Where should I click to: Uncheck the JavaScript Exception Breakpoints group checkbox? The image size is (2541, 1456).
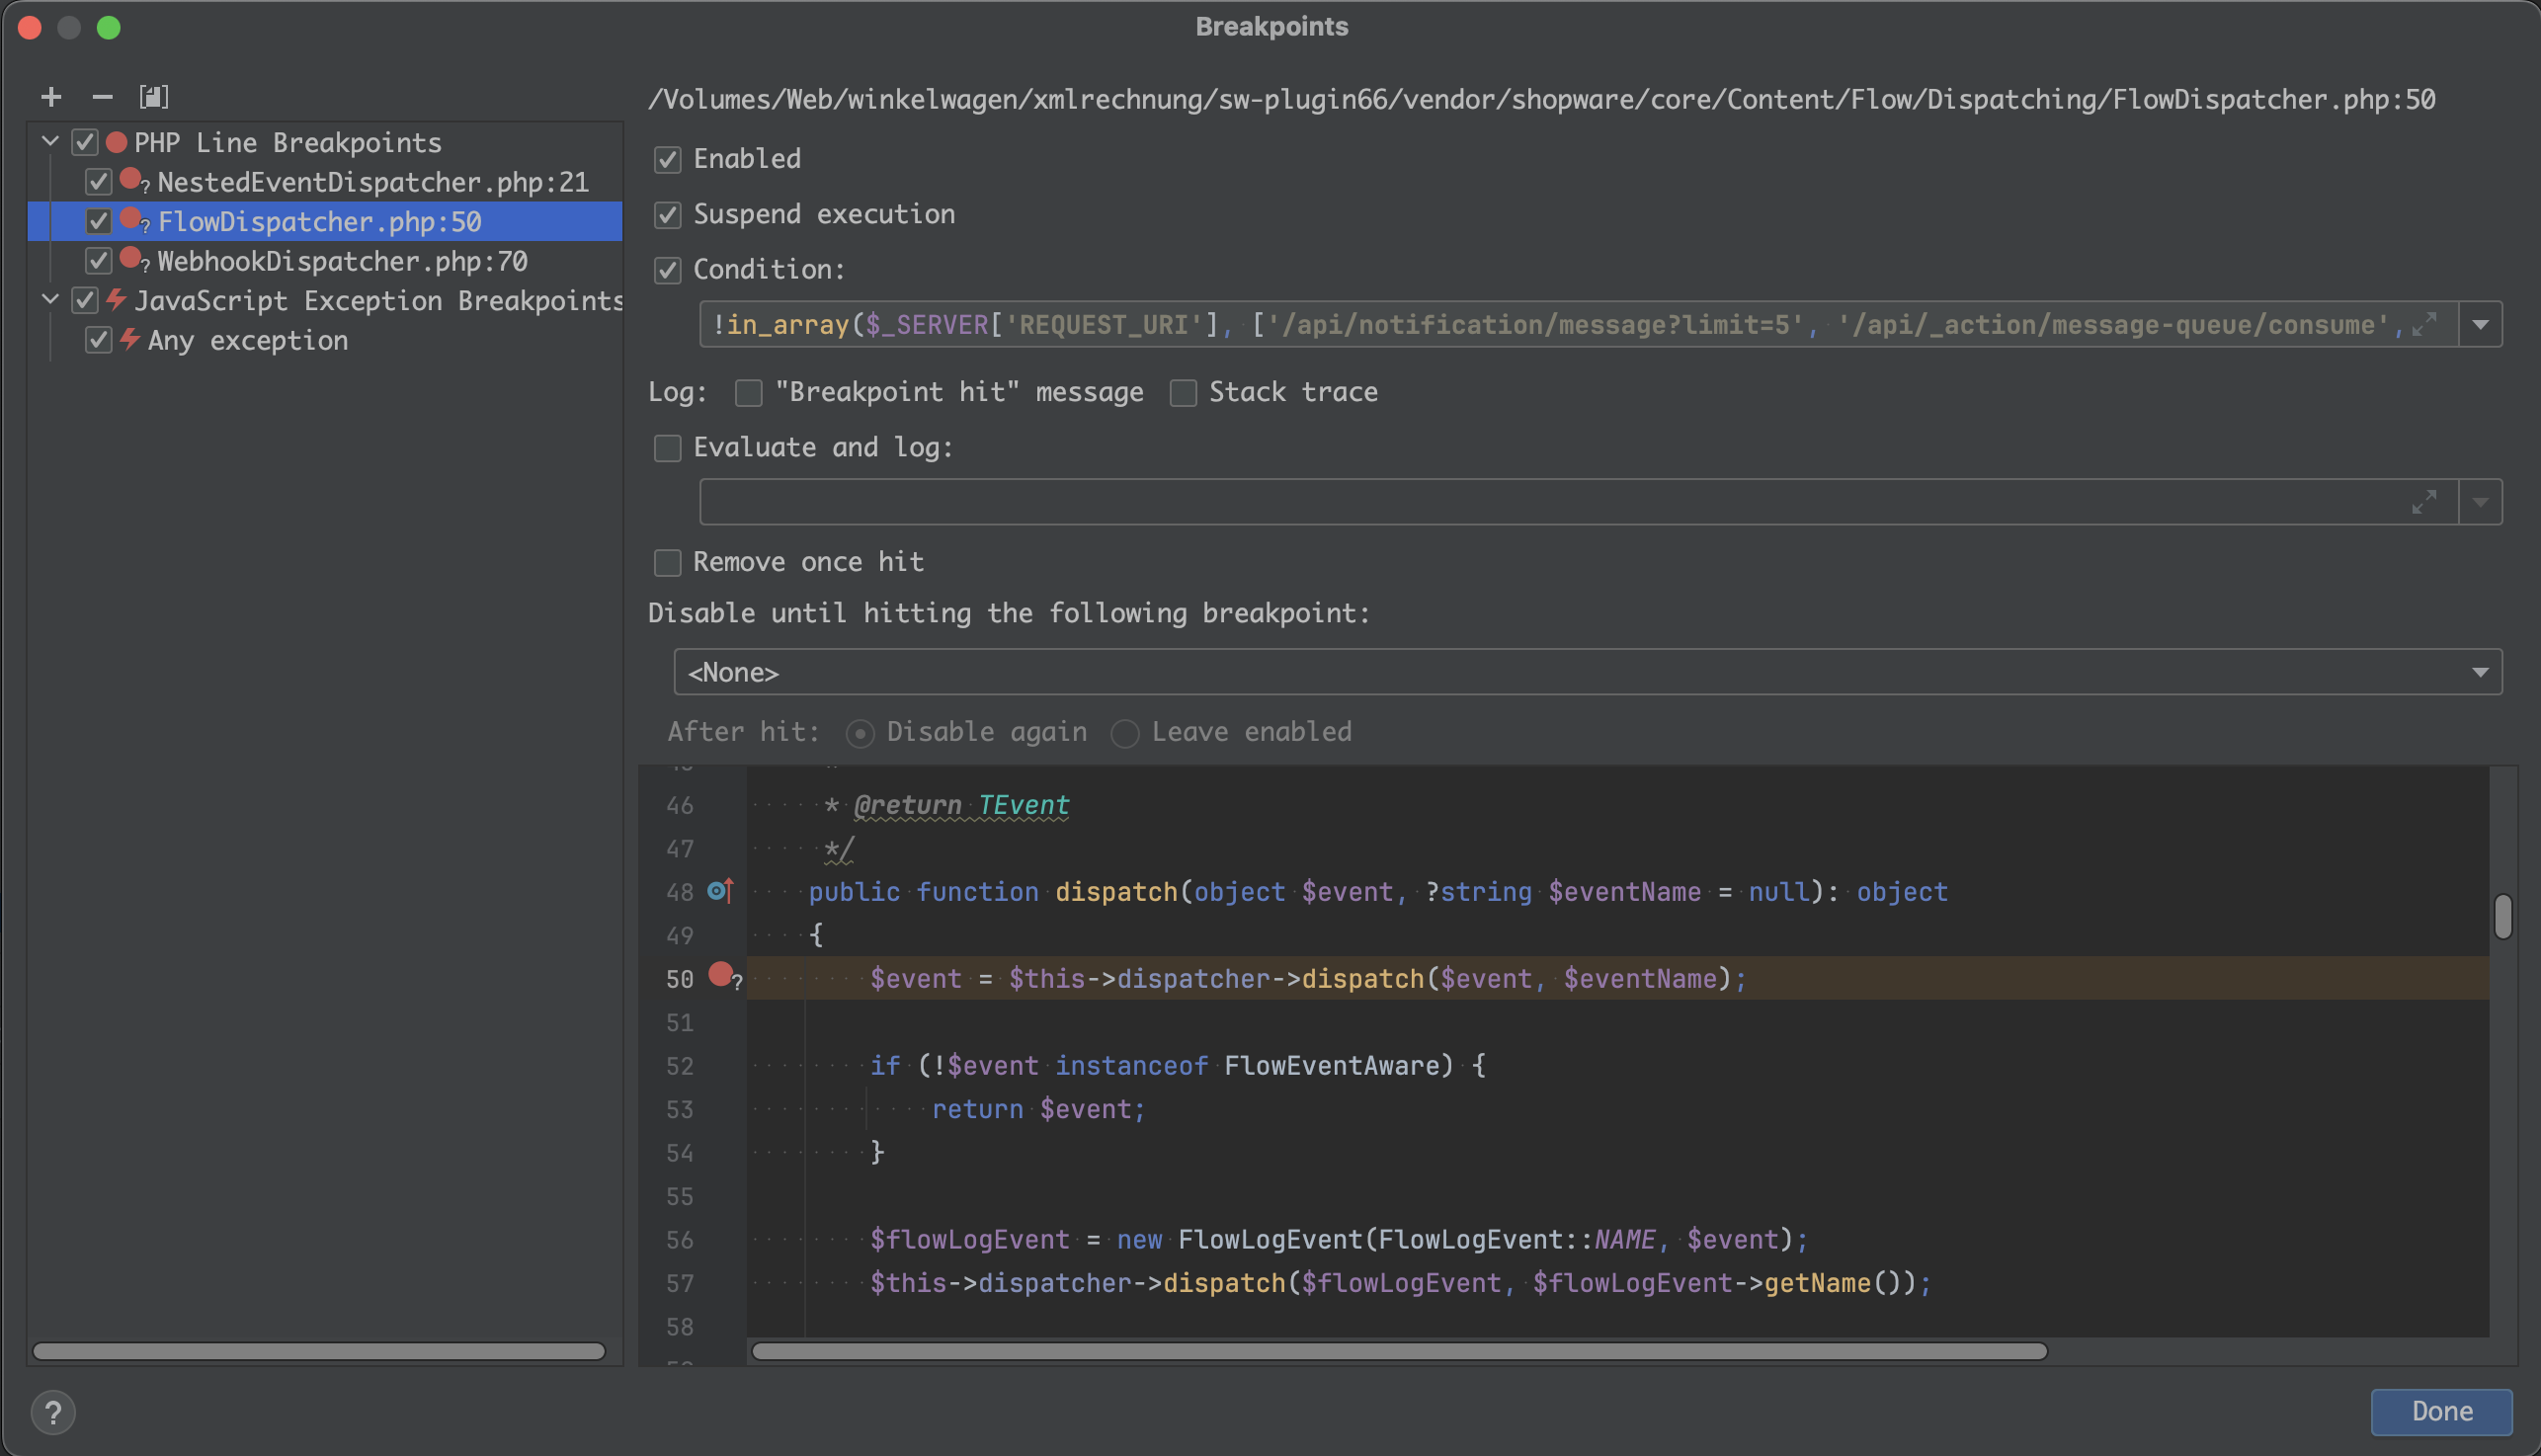pyautogui.click(x=85, y=300)
